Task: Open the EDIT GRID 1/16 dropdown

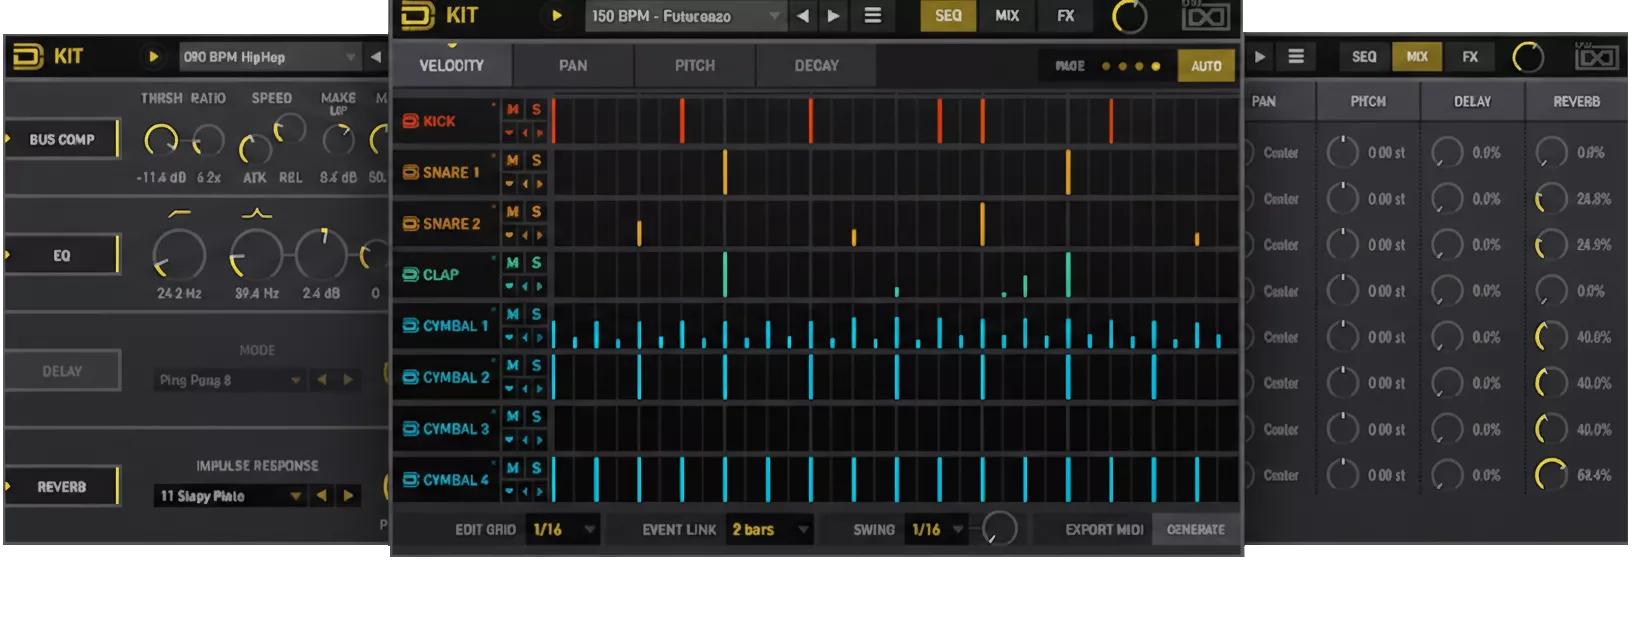Action: pos(563,530)
